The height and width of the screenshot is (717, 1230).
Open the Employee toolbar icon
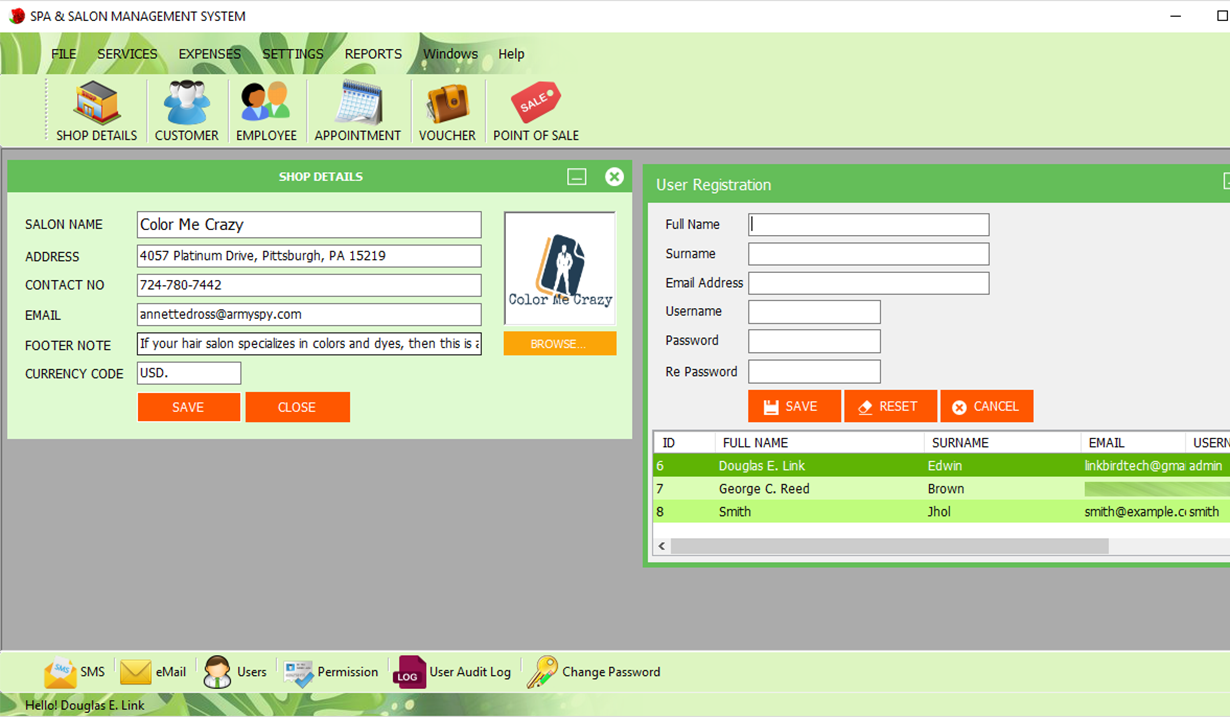pos(266,111)
